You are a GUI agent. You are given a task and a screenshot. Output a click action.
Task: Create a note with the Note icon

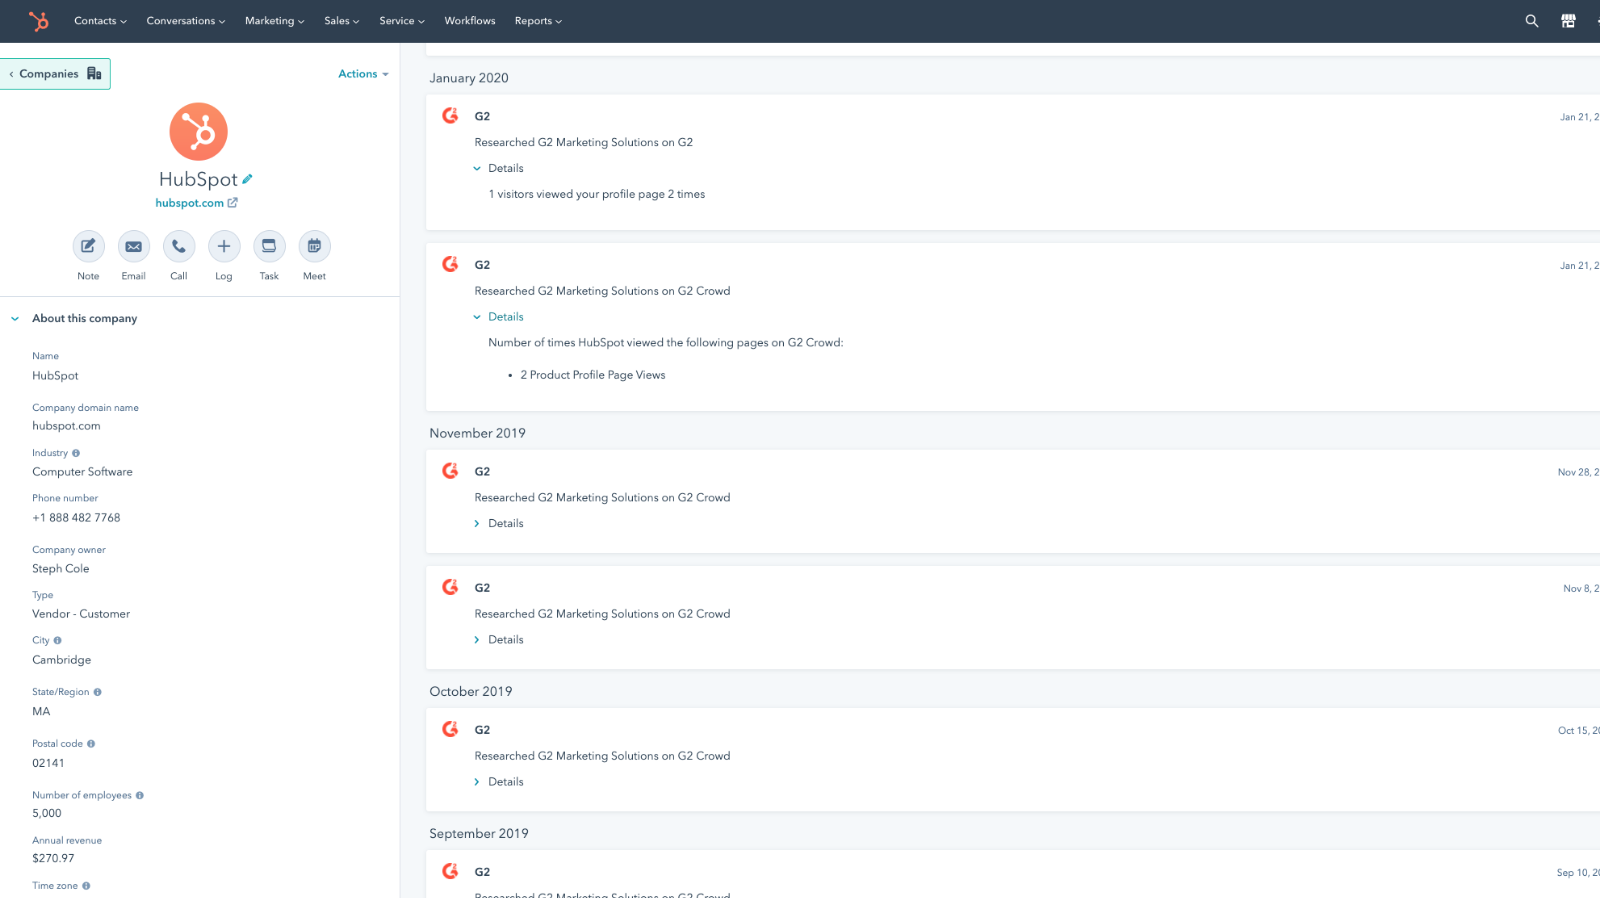[x=88, y=246]
